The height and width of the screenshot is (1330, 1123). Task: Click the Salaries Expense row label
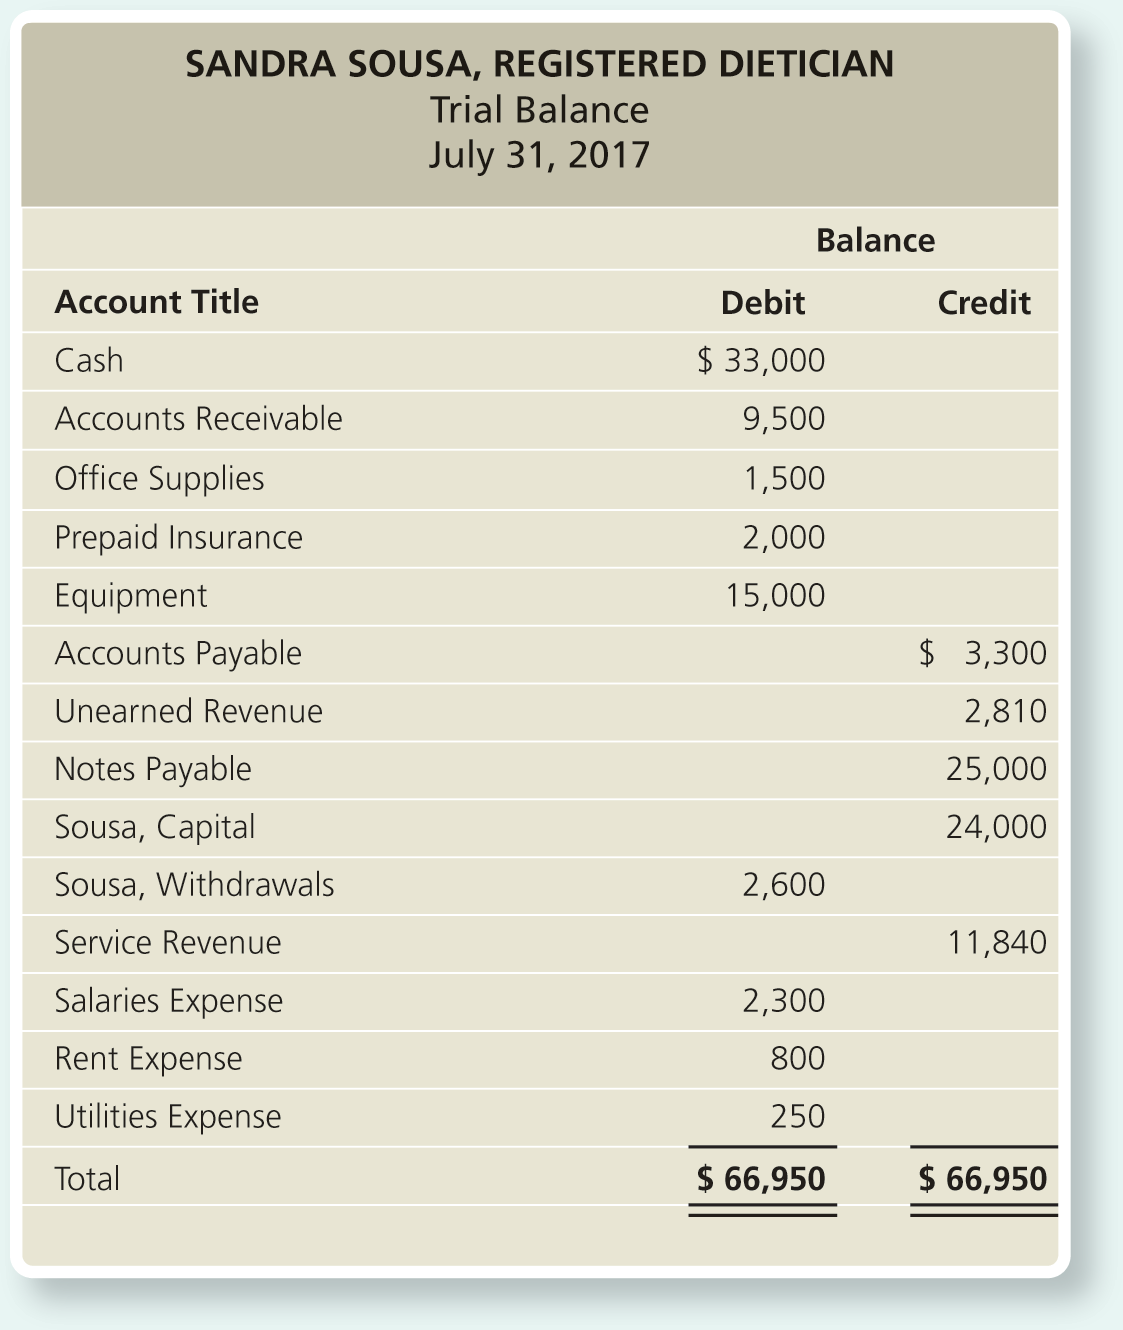169,1001
